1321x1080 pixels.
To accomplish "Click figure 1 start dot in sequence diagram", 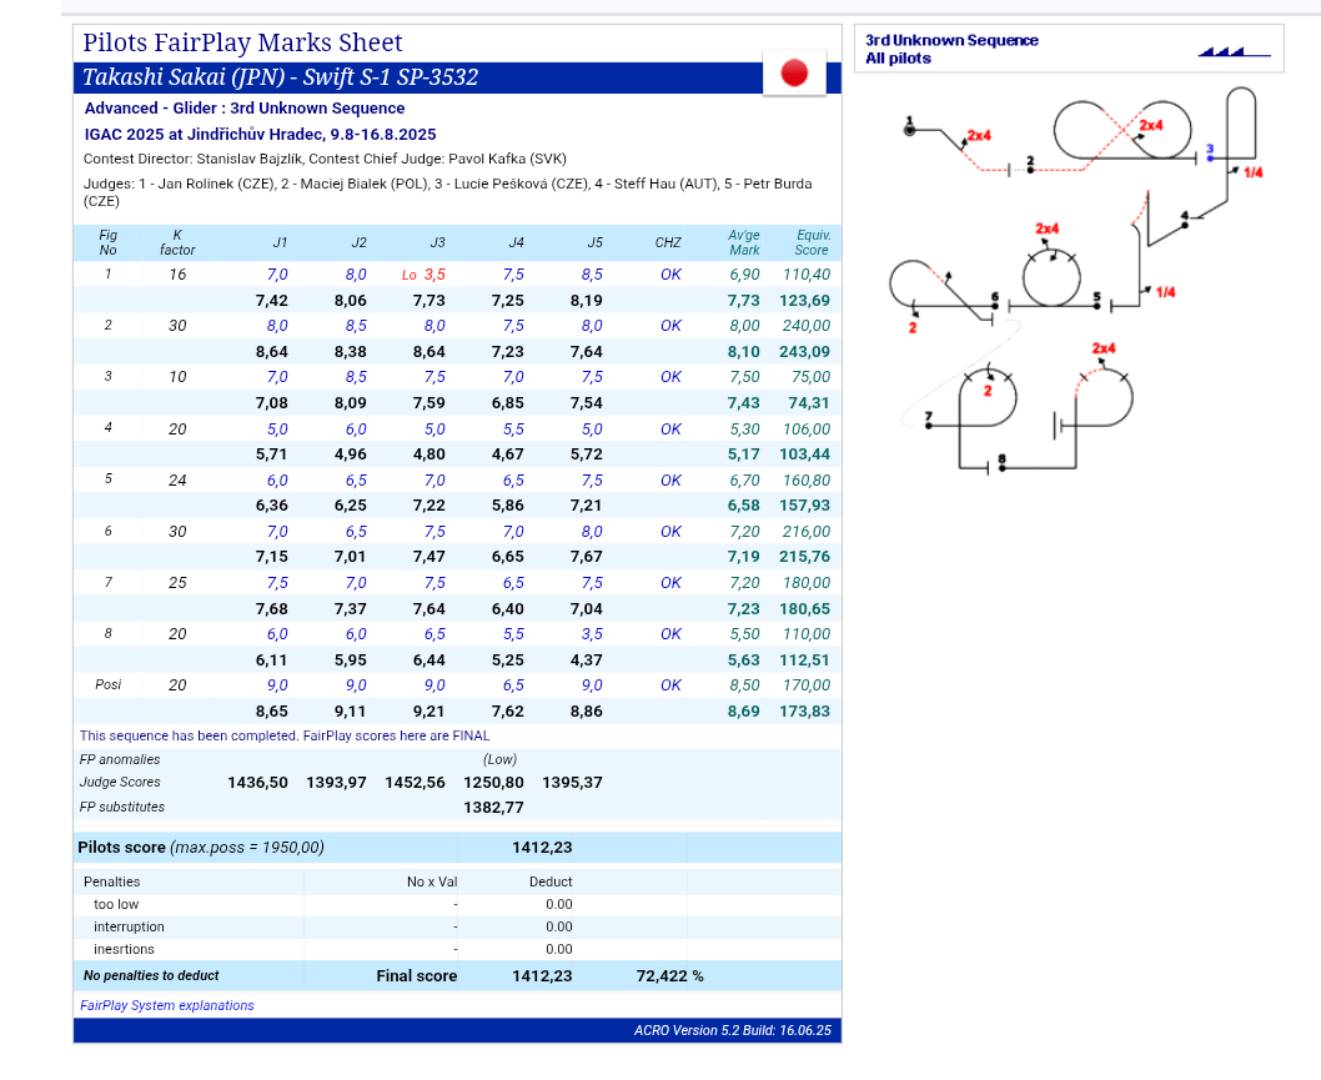I will (909, 129).
